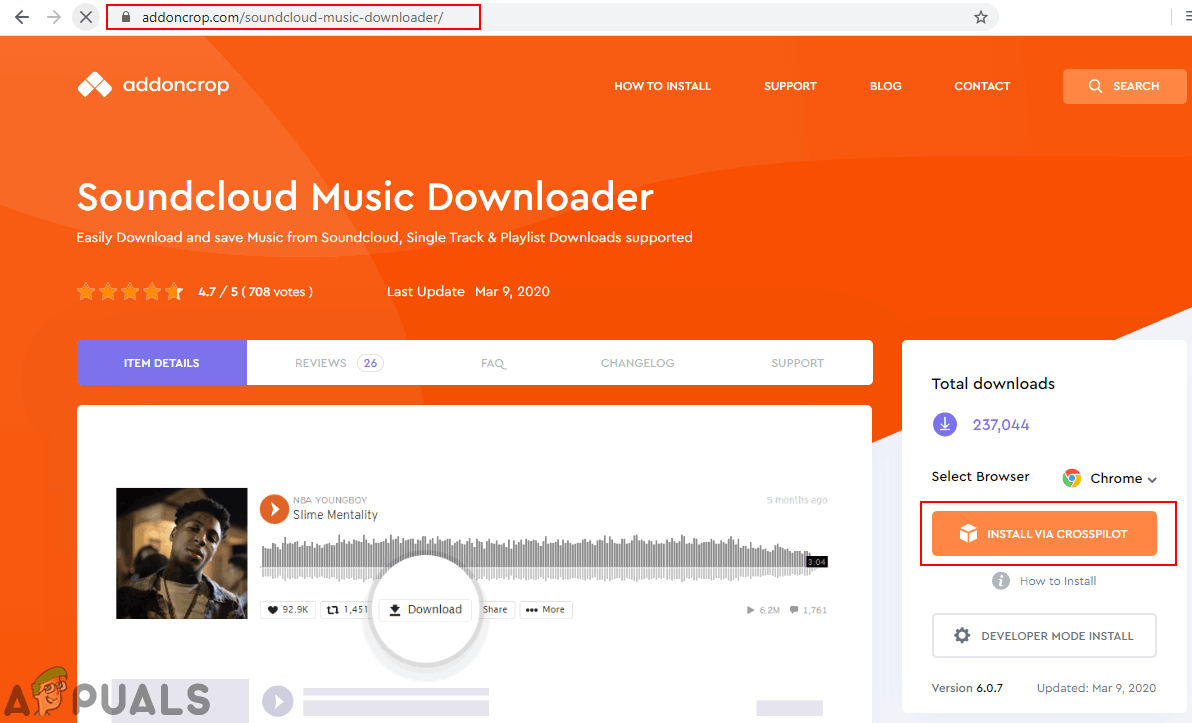Image resolution: width=1192 pixels, height=723 pixels.
Task: Open the Select Browser Chrome dropdown
Action: tap(1110, 478)
